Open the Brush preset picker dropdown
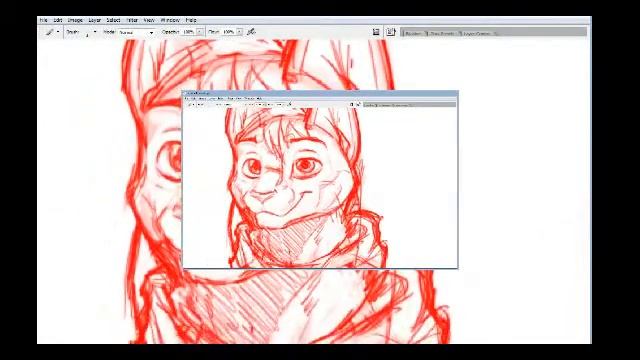Image resolution: width=640 pixels, height=360 pixels. (x=95, y=32)
